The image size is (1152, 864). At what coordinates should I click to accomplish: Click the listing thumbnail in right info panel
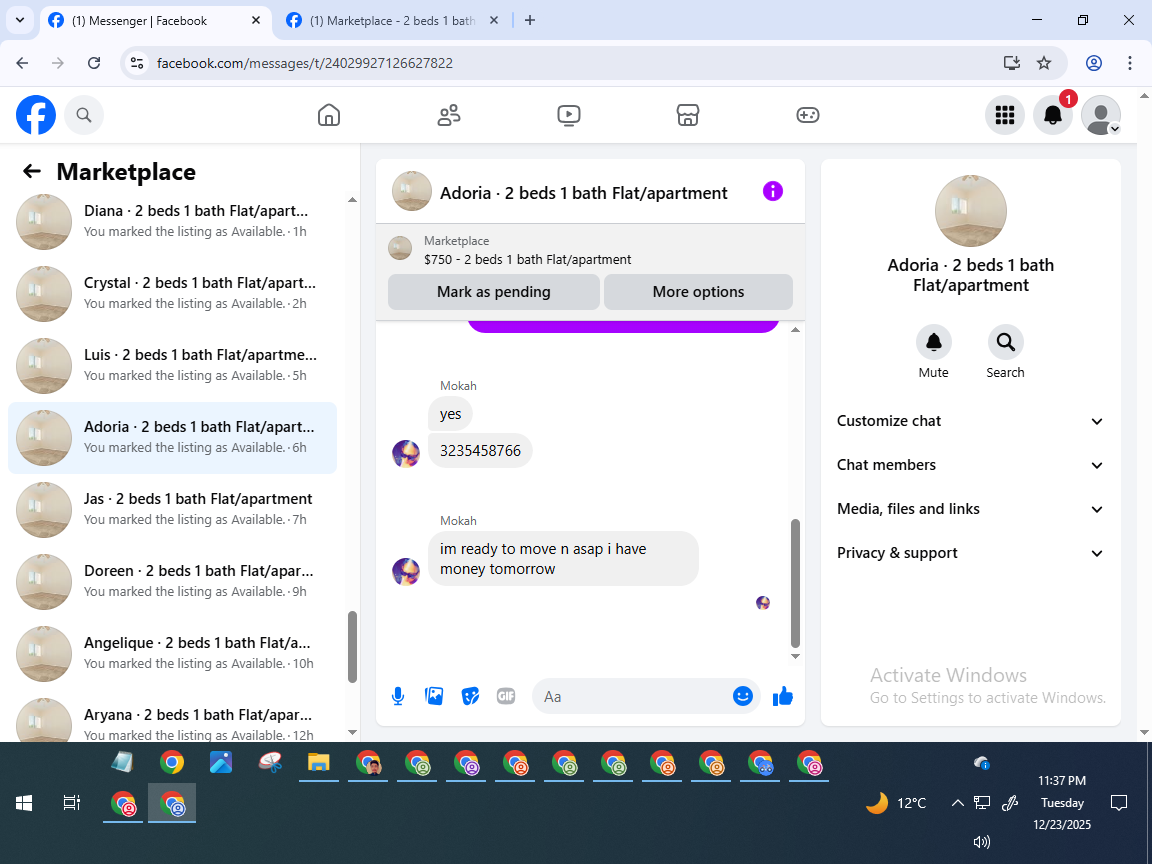point(971,211)
